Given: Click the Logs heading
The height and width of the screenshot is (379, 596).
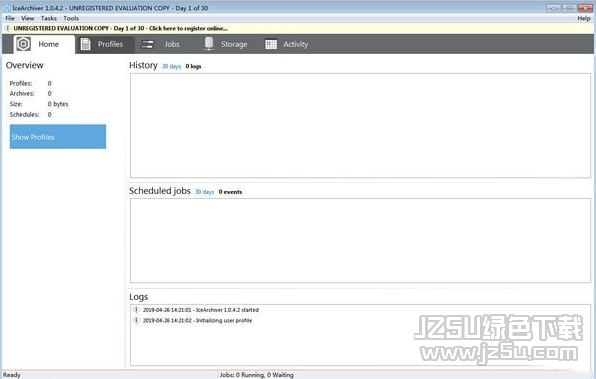Looking at the screenshot, I should click(139, 297).
